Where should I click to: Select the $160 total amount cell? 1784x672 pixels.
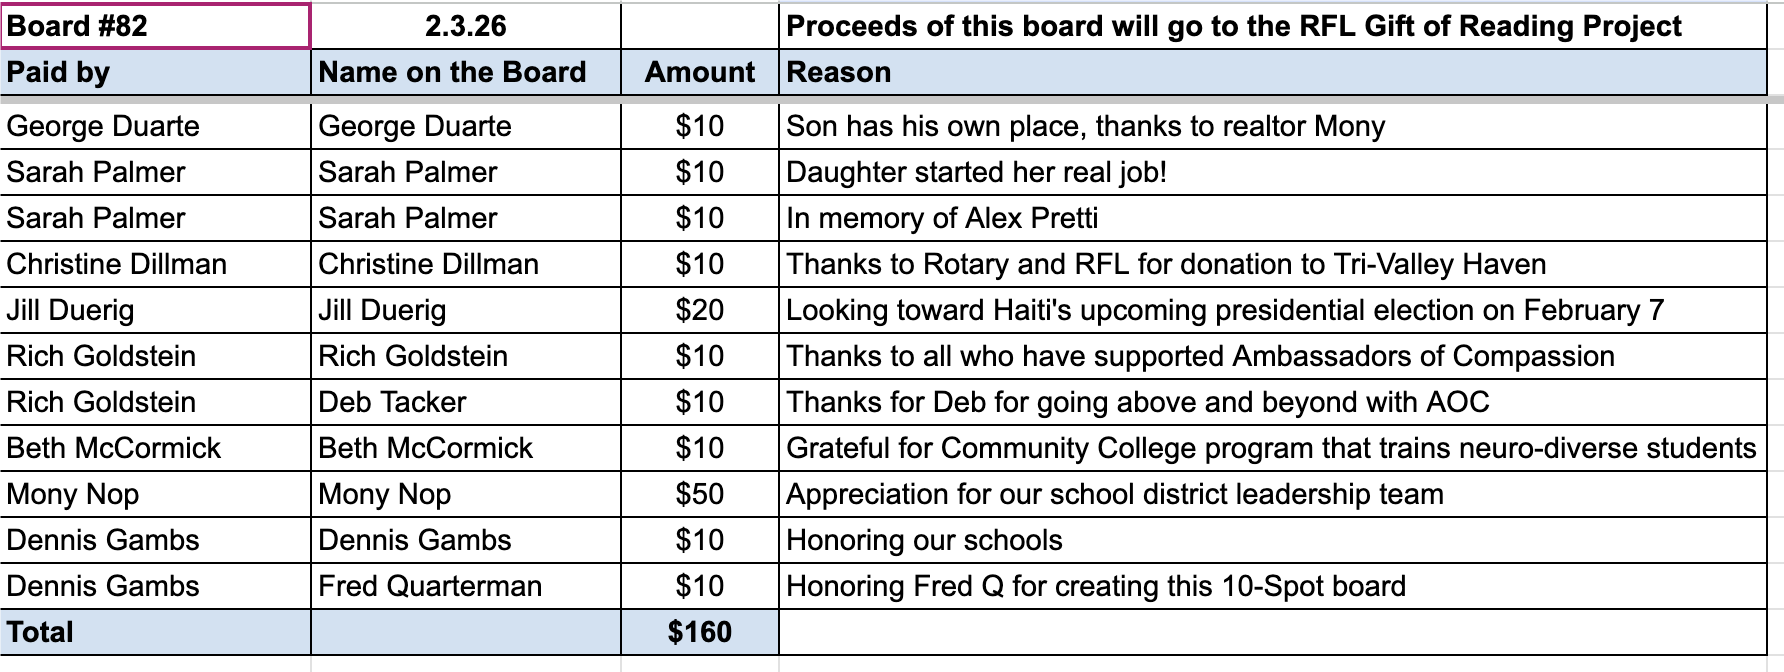click(699, 632)
